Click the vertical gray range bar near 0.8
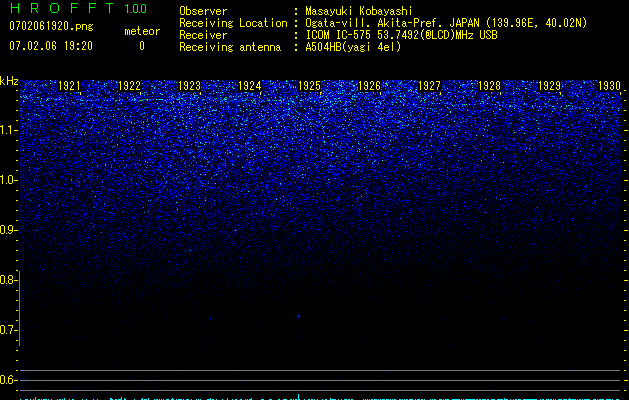Viewport: 629px width, 400px height. pos(20,308)
